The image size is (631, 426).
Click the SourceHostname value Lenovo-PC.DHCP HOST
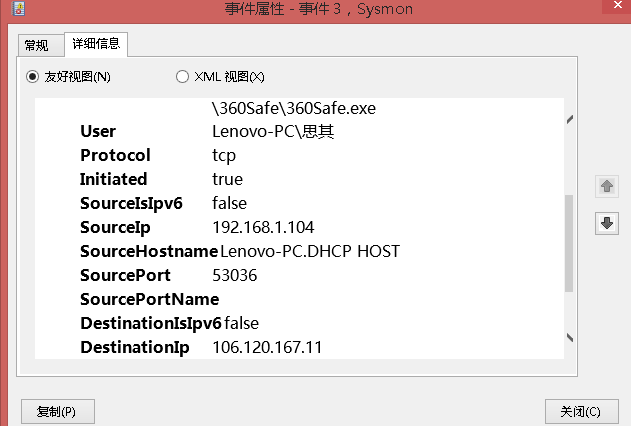[310, 251]
